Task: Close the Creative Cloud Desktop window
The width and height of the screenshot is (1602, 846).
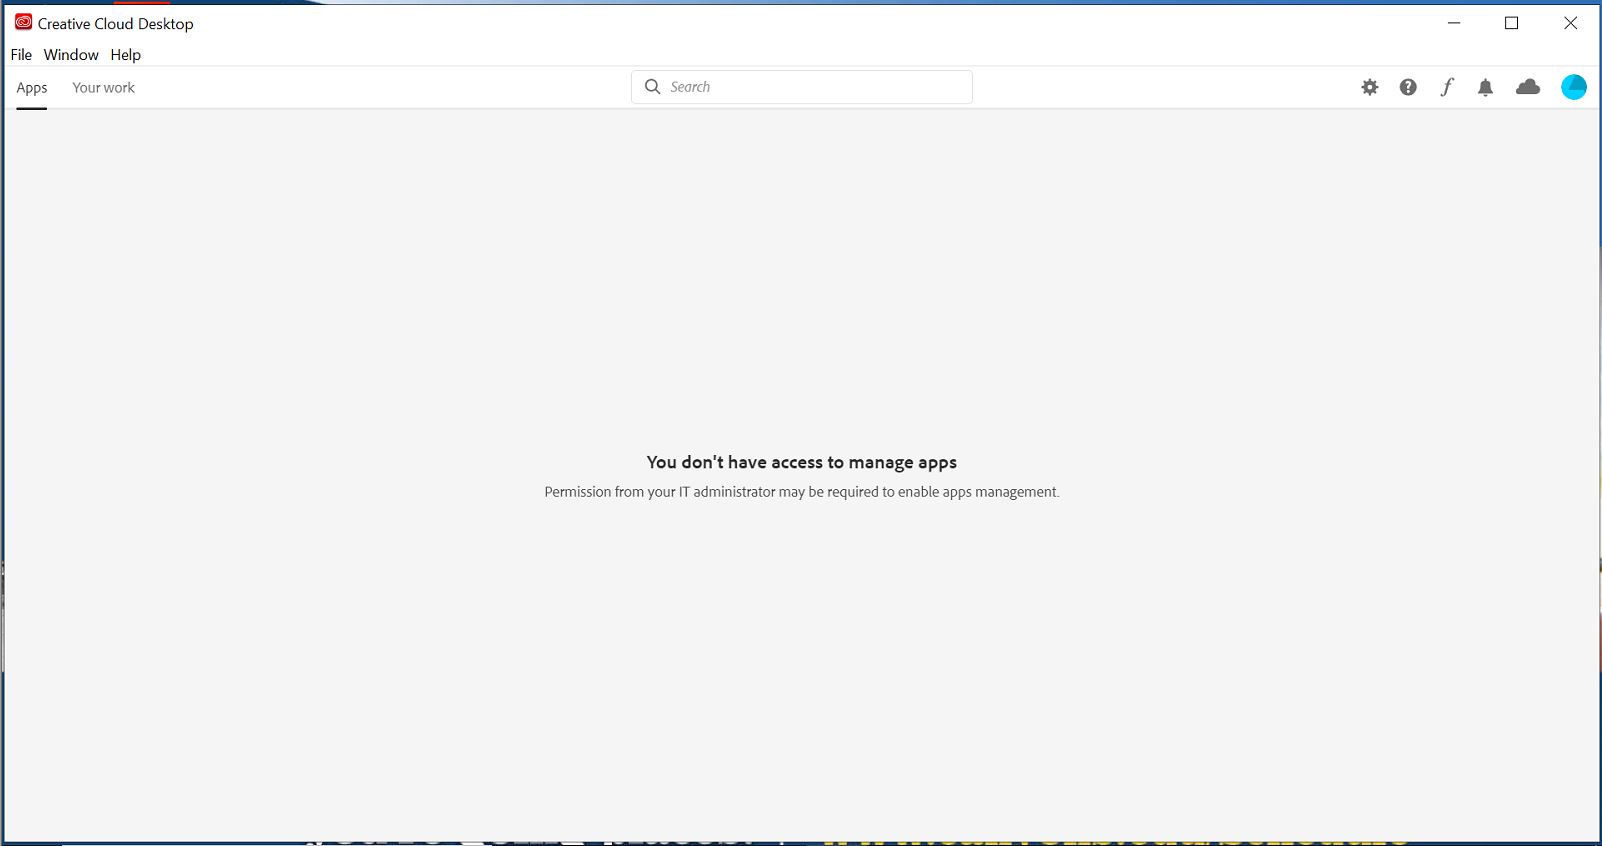Action: coord(1570,23)
